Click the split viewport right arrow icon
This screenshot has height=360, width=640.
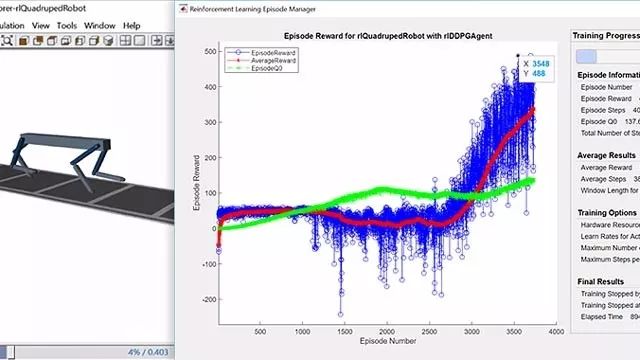click(x=157, y=40)
